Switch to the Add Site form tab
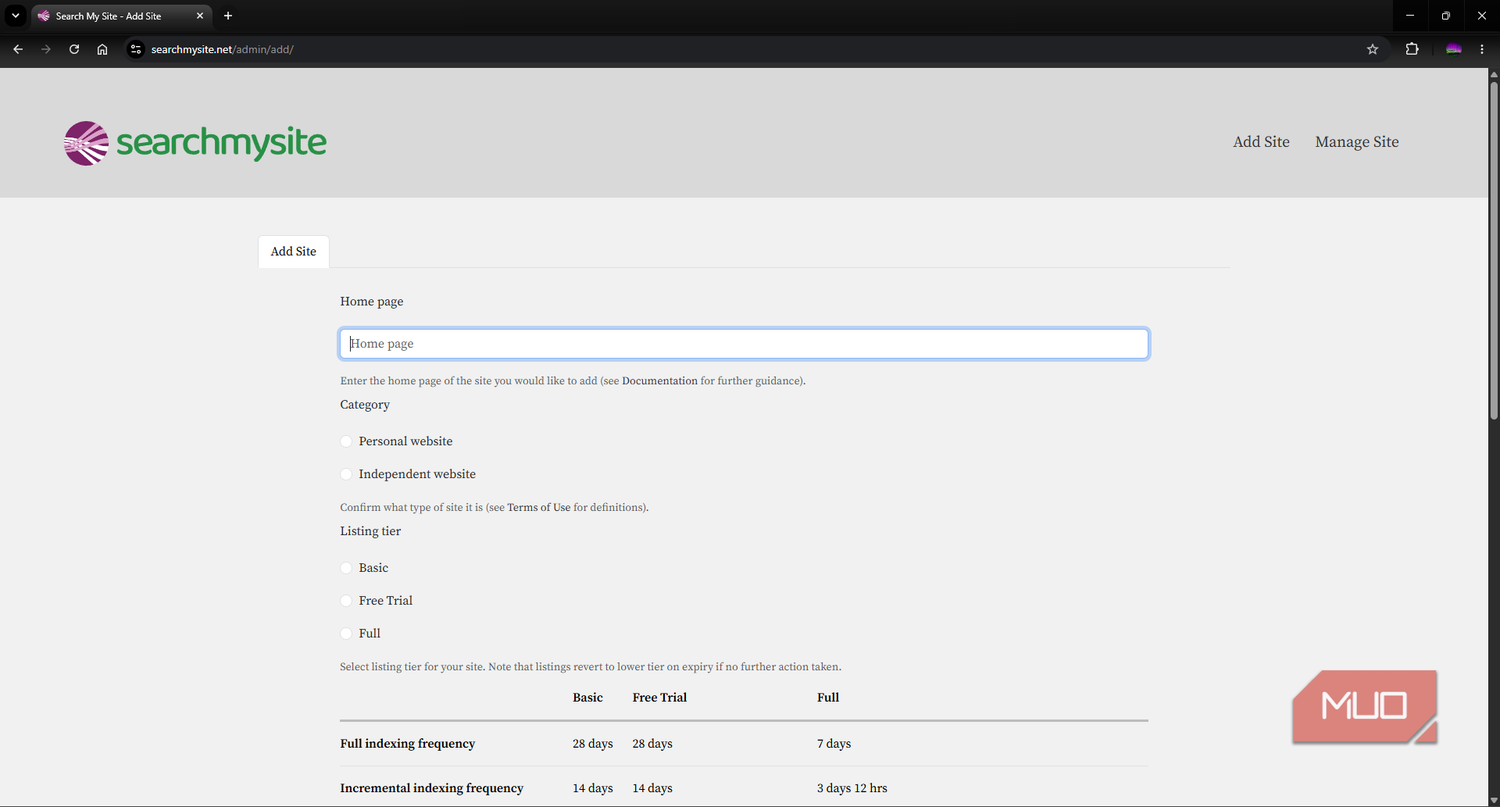1500x807 pixels. (293, 252)
